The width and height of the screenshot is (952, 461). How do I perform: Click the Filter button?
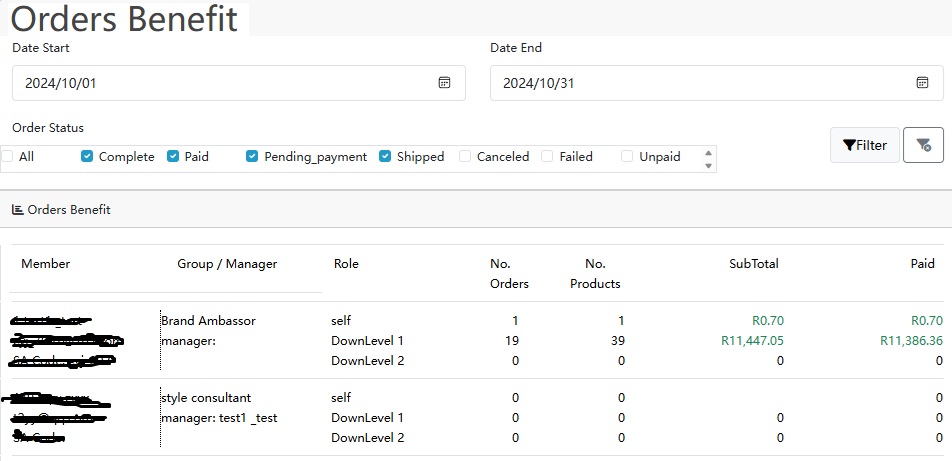[x=864, y=145]
